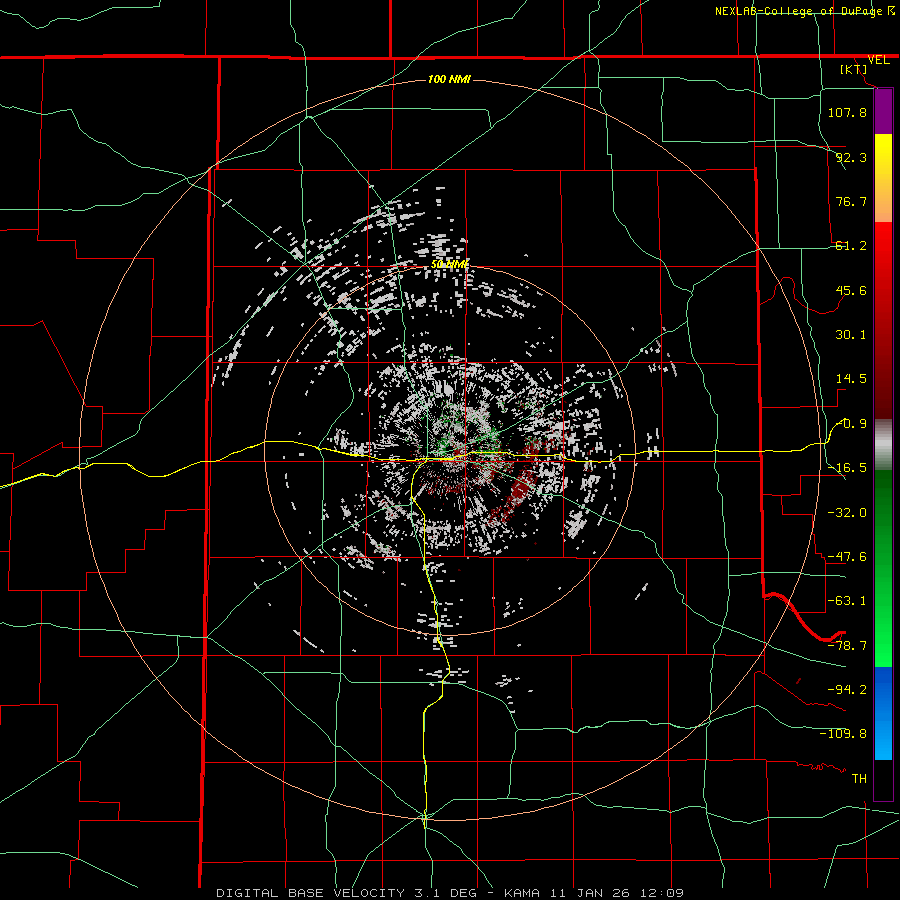
Task: Click the -78.7 velocity scale value
Action: tap(847, 646)
